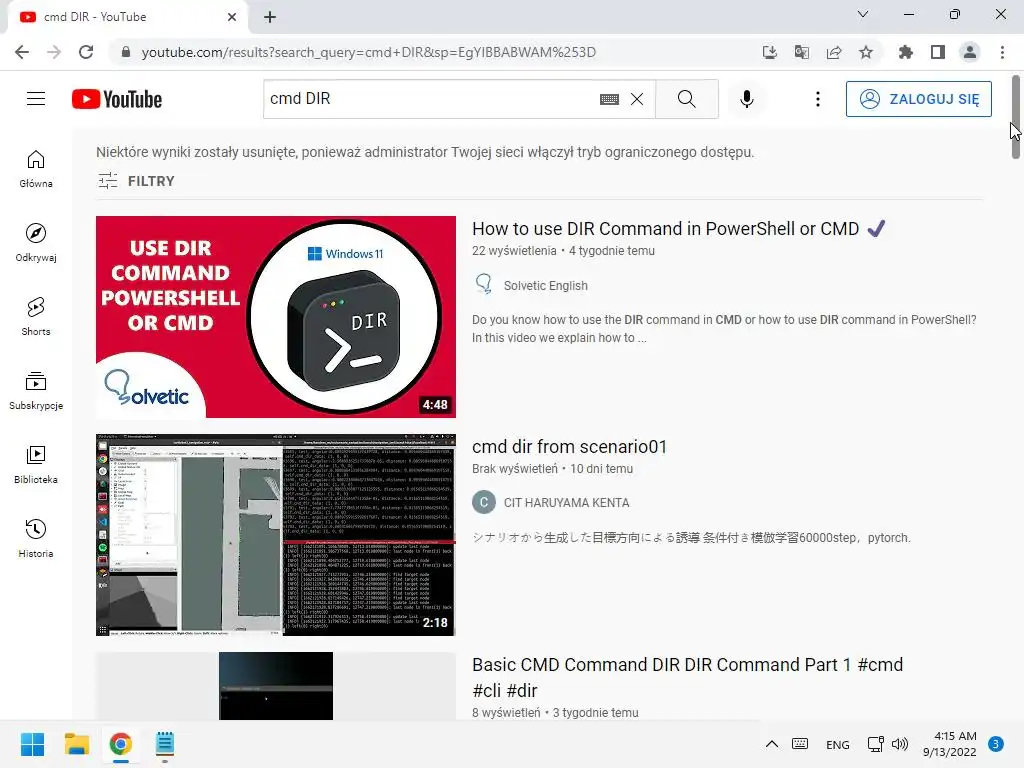
Task: Click the scenario01 video thumbnail
Action: point(276,534)
